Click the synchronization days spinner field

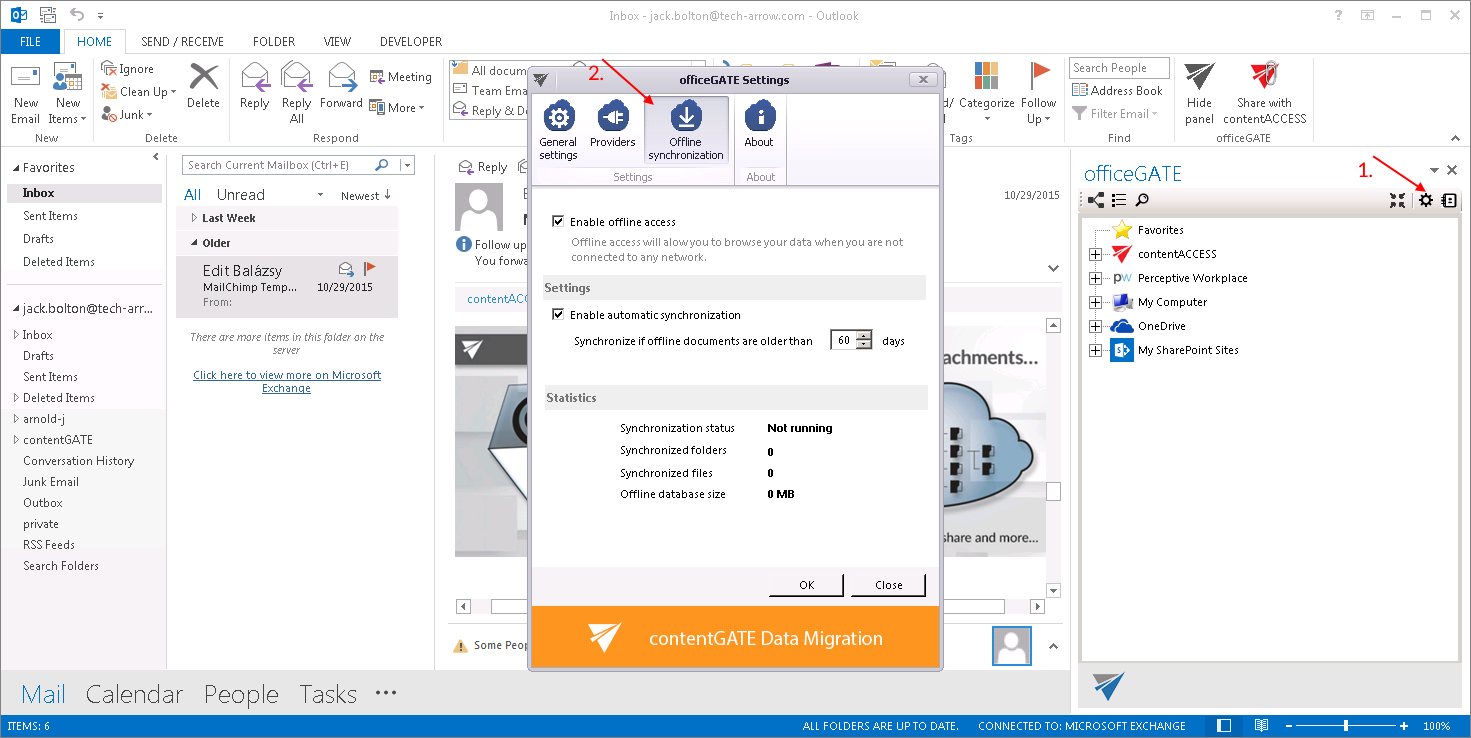coord(852,340)
